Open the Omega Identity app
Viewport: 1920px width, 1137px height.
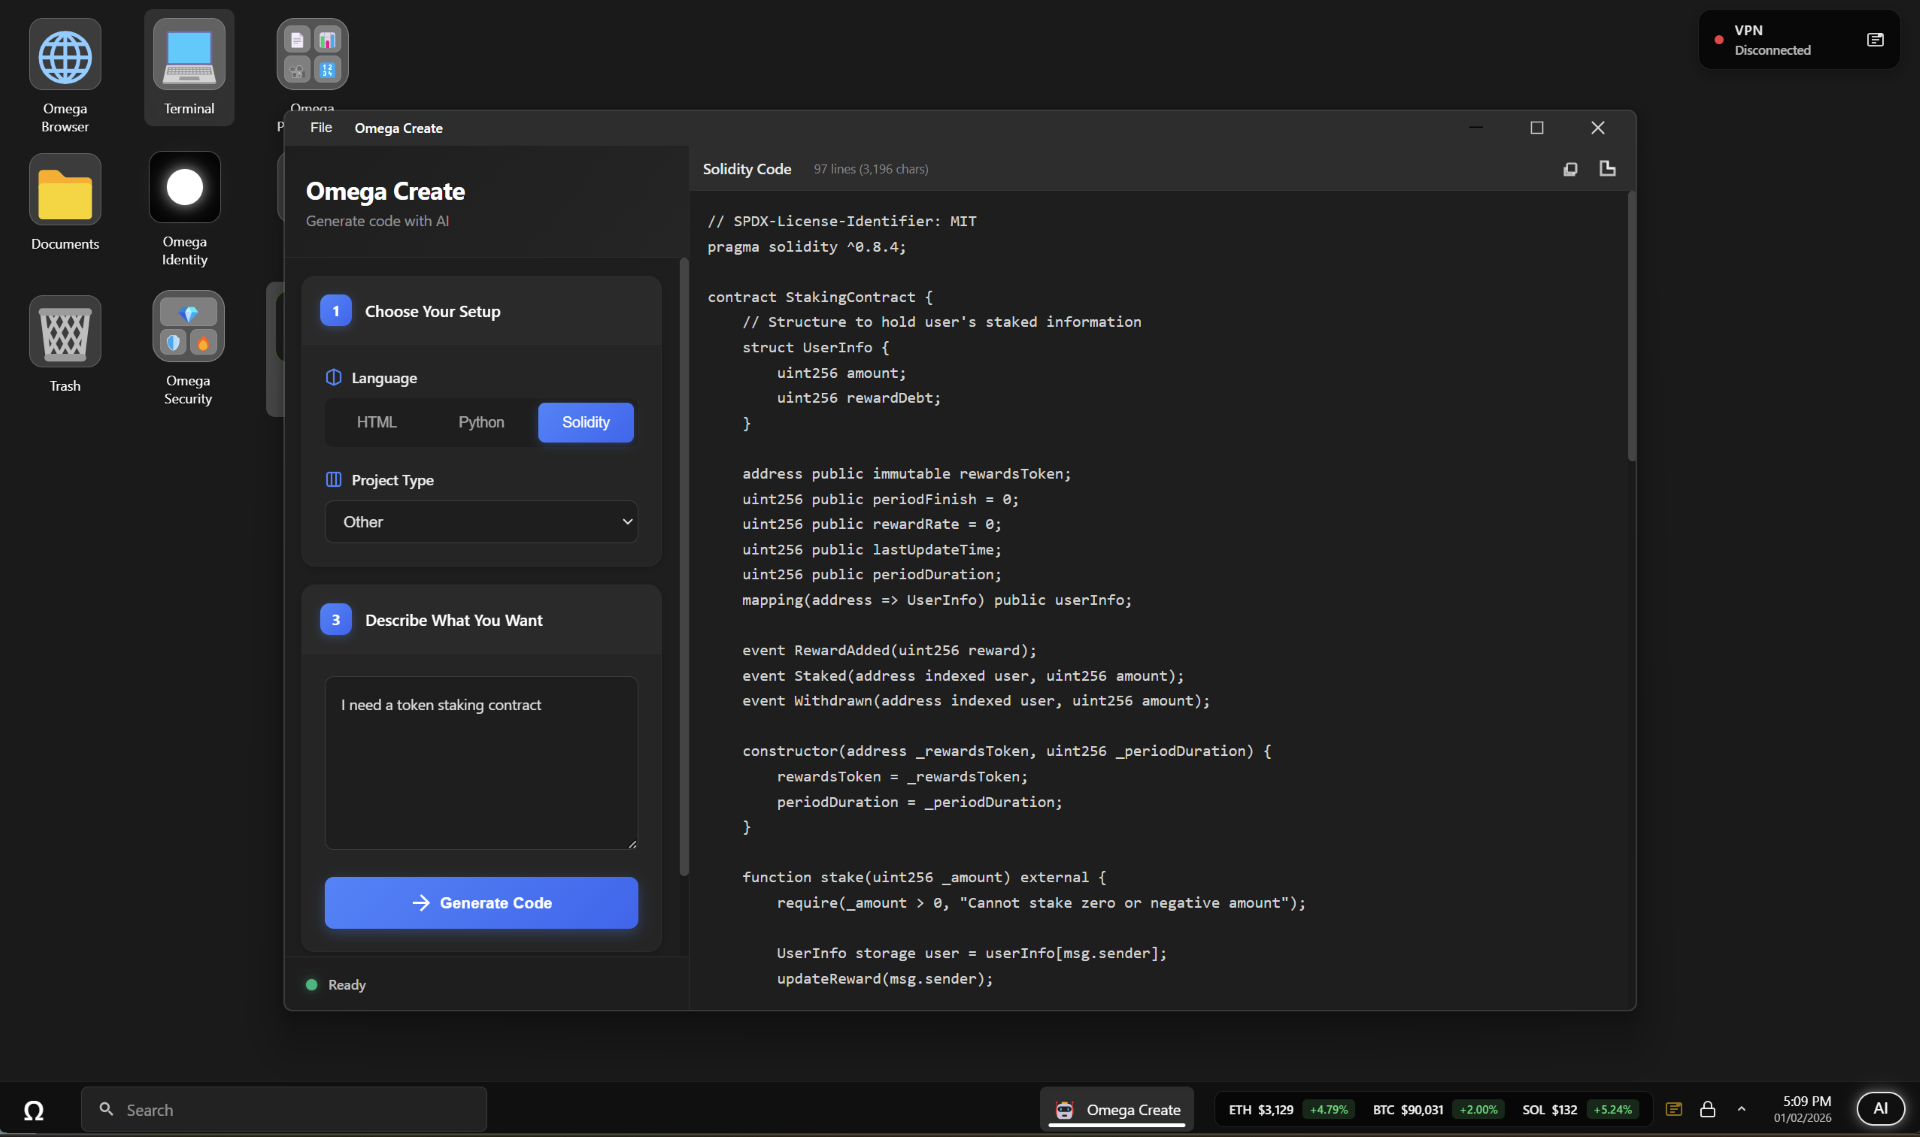click(184, 187)
